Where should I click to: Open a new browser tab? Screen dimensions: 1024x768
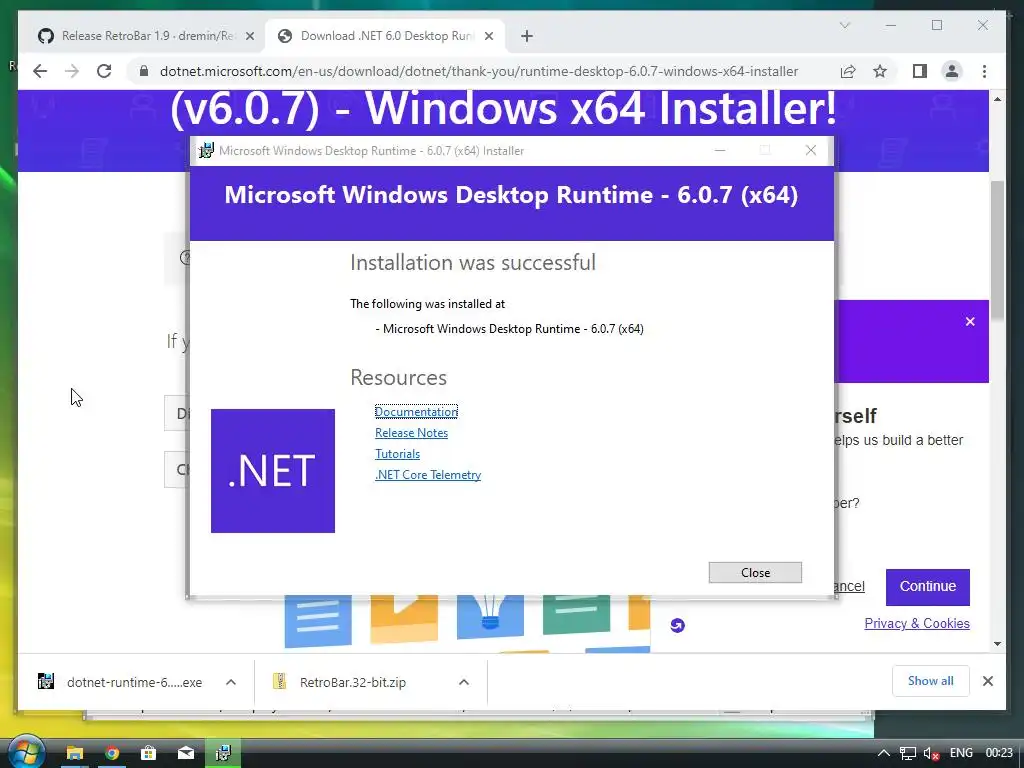tap(527, 36)
